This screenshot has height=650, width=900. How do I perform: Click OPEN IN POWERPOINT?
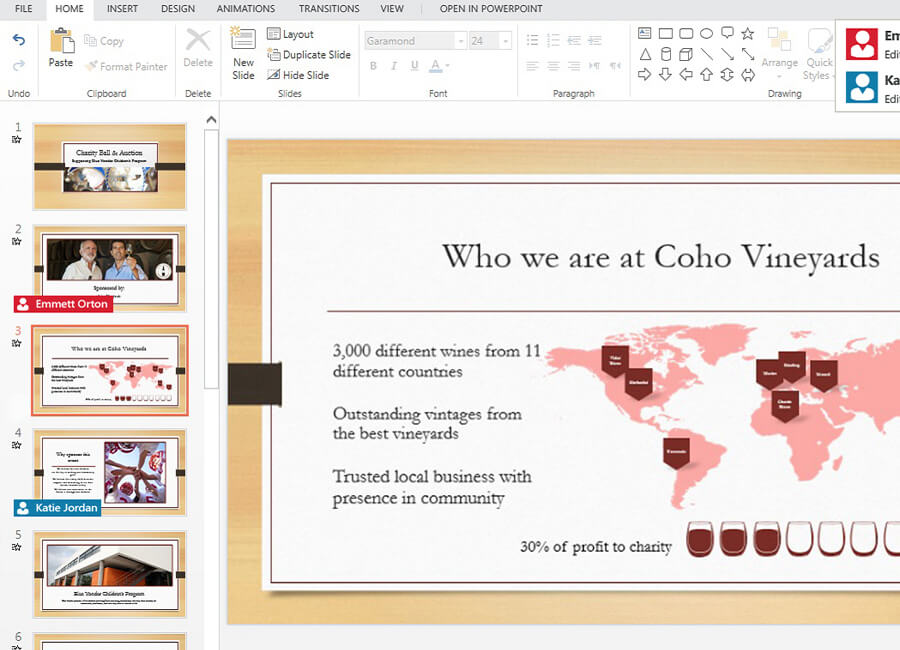[x=490, y=9]
